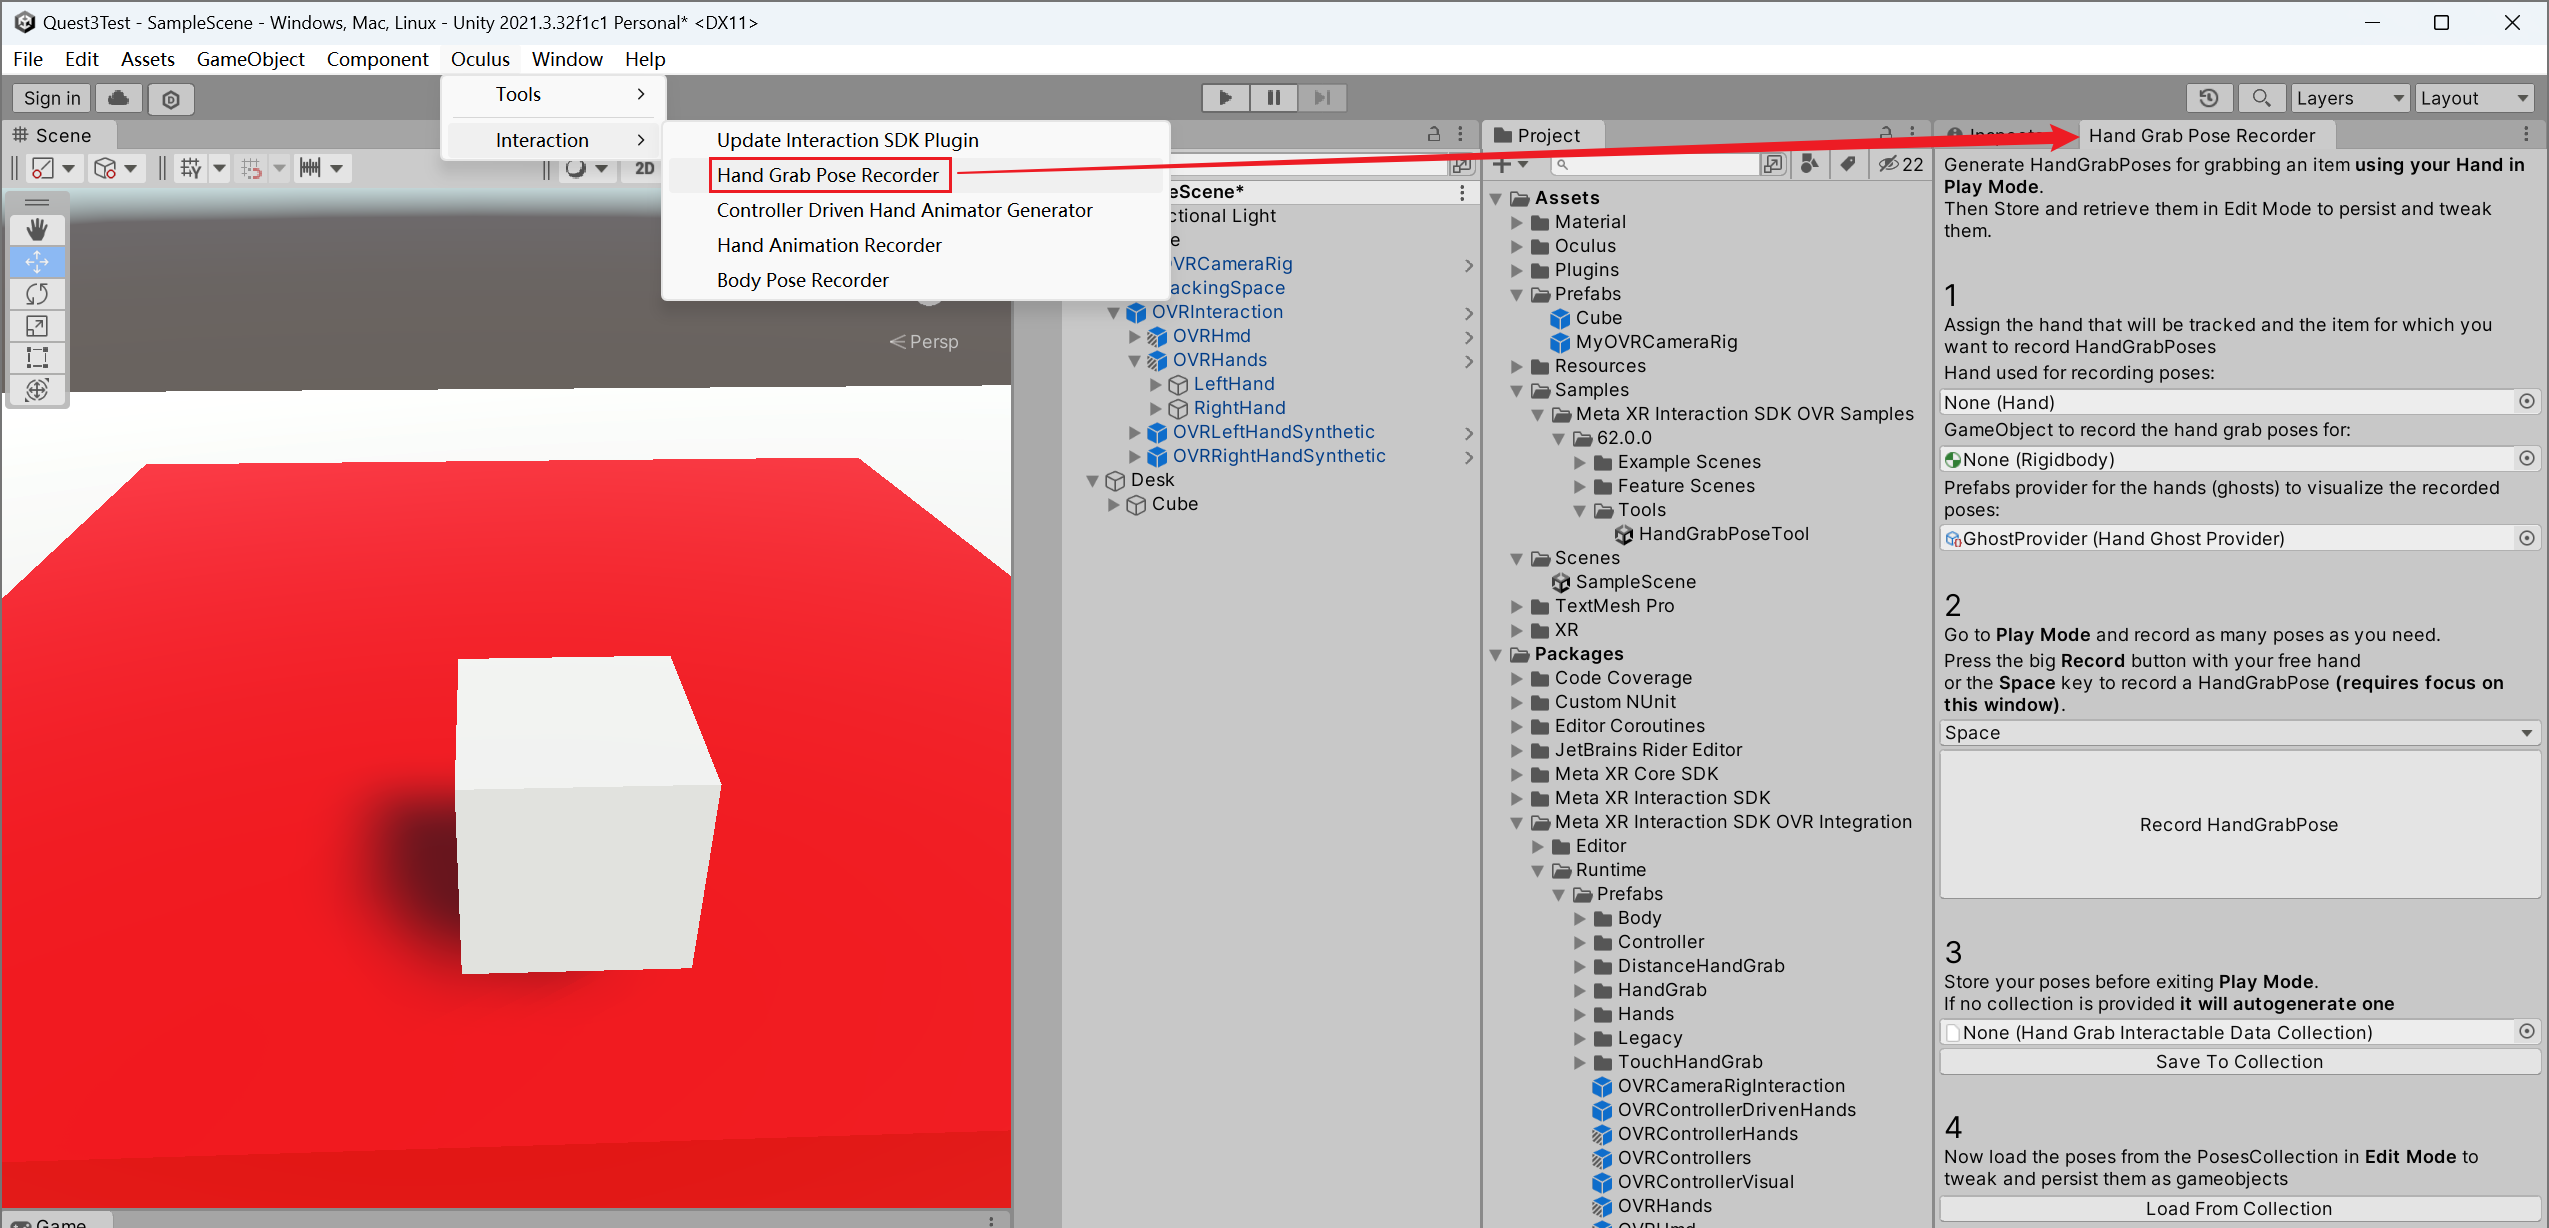
Task: Open cloud services button
Action: tap(118, 98)
